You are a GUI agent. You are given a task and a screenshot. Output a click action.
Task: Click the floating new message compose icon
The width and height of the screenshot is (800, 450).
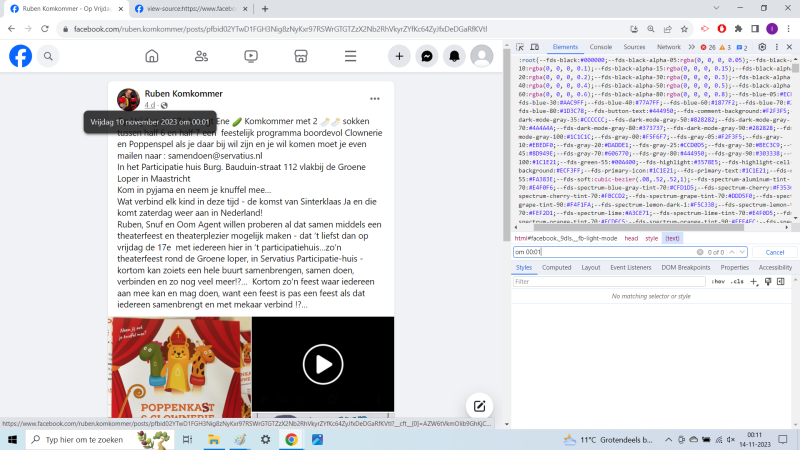479,406
